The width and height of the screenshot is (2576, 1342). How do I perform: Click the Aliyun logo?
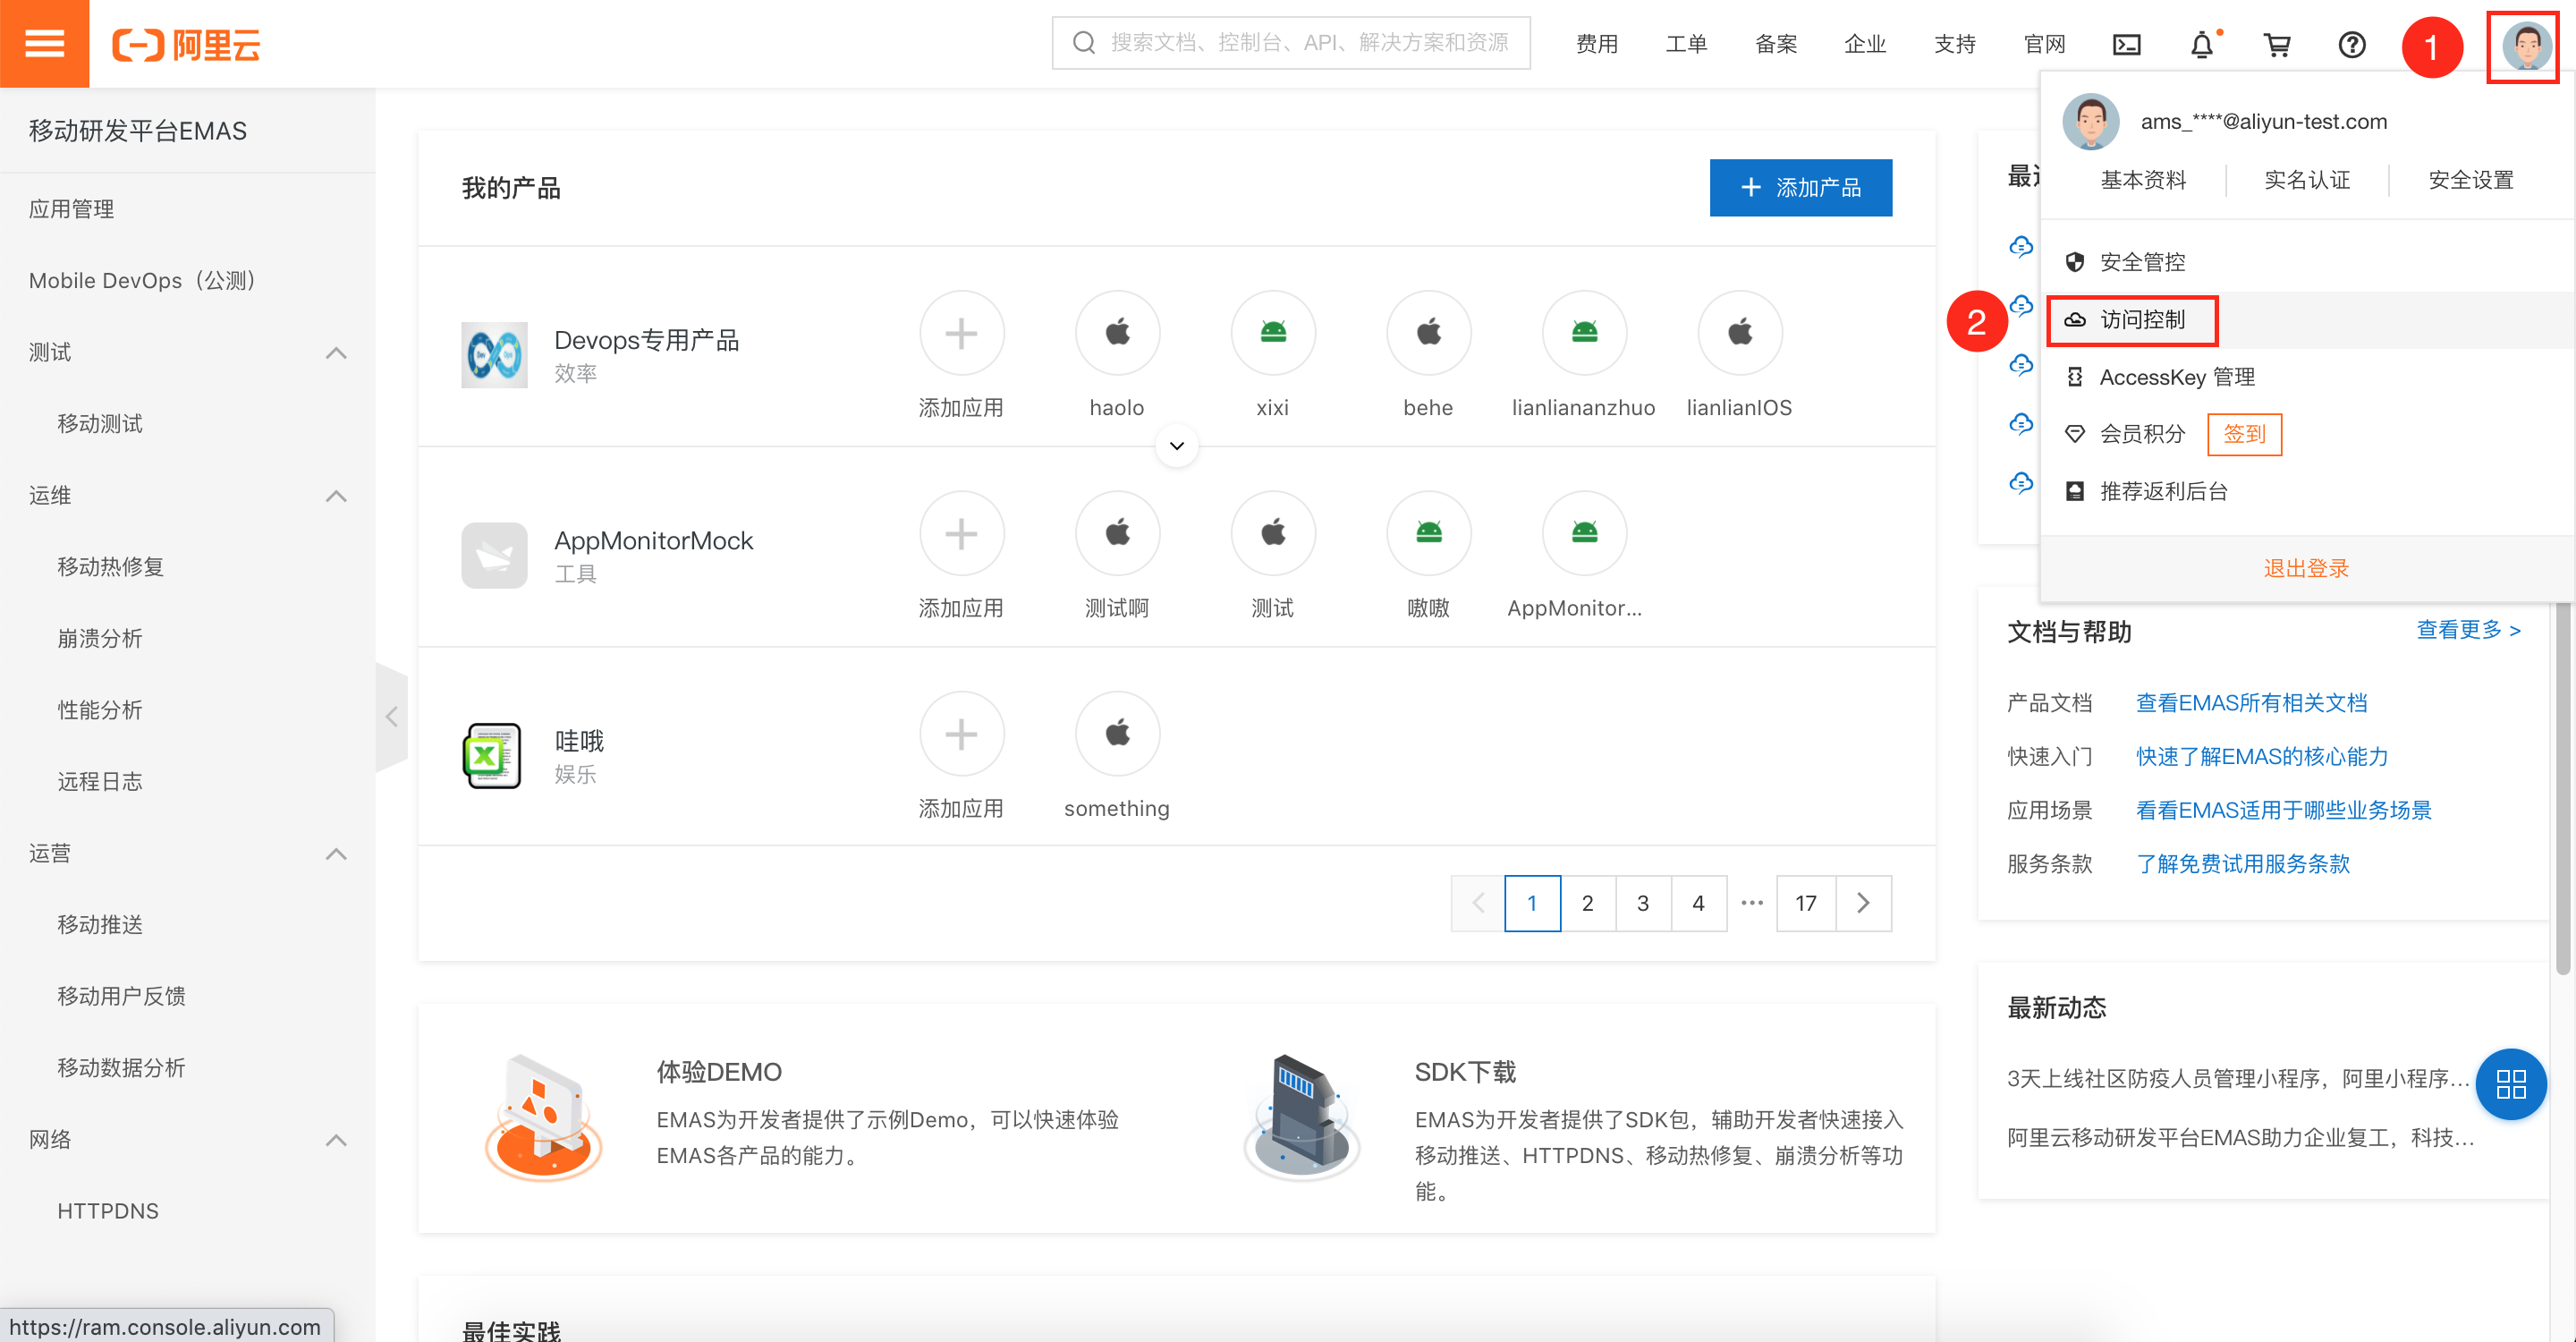pos(186,44)
